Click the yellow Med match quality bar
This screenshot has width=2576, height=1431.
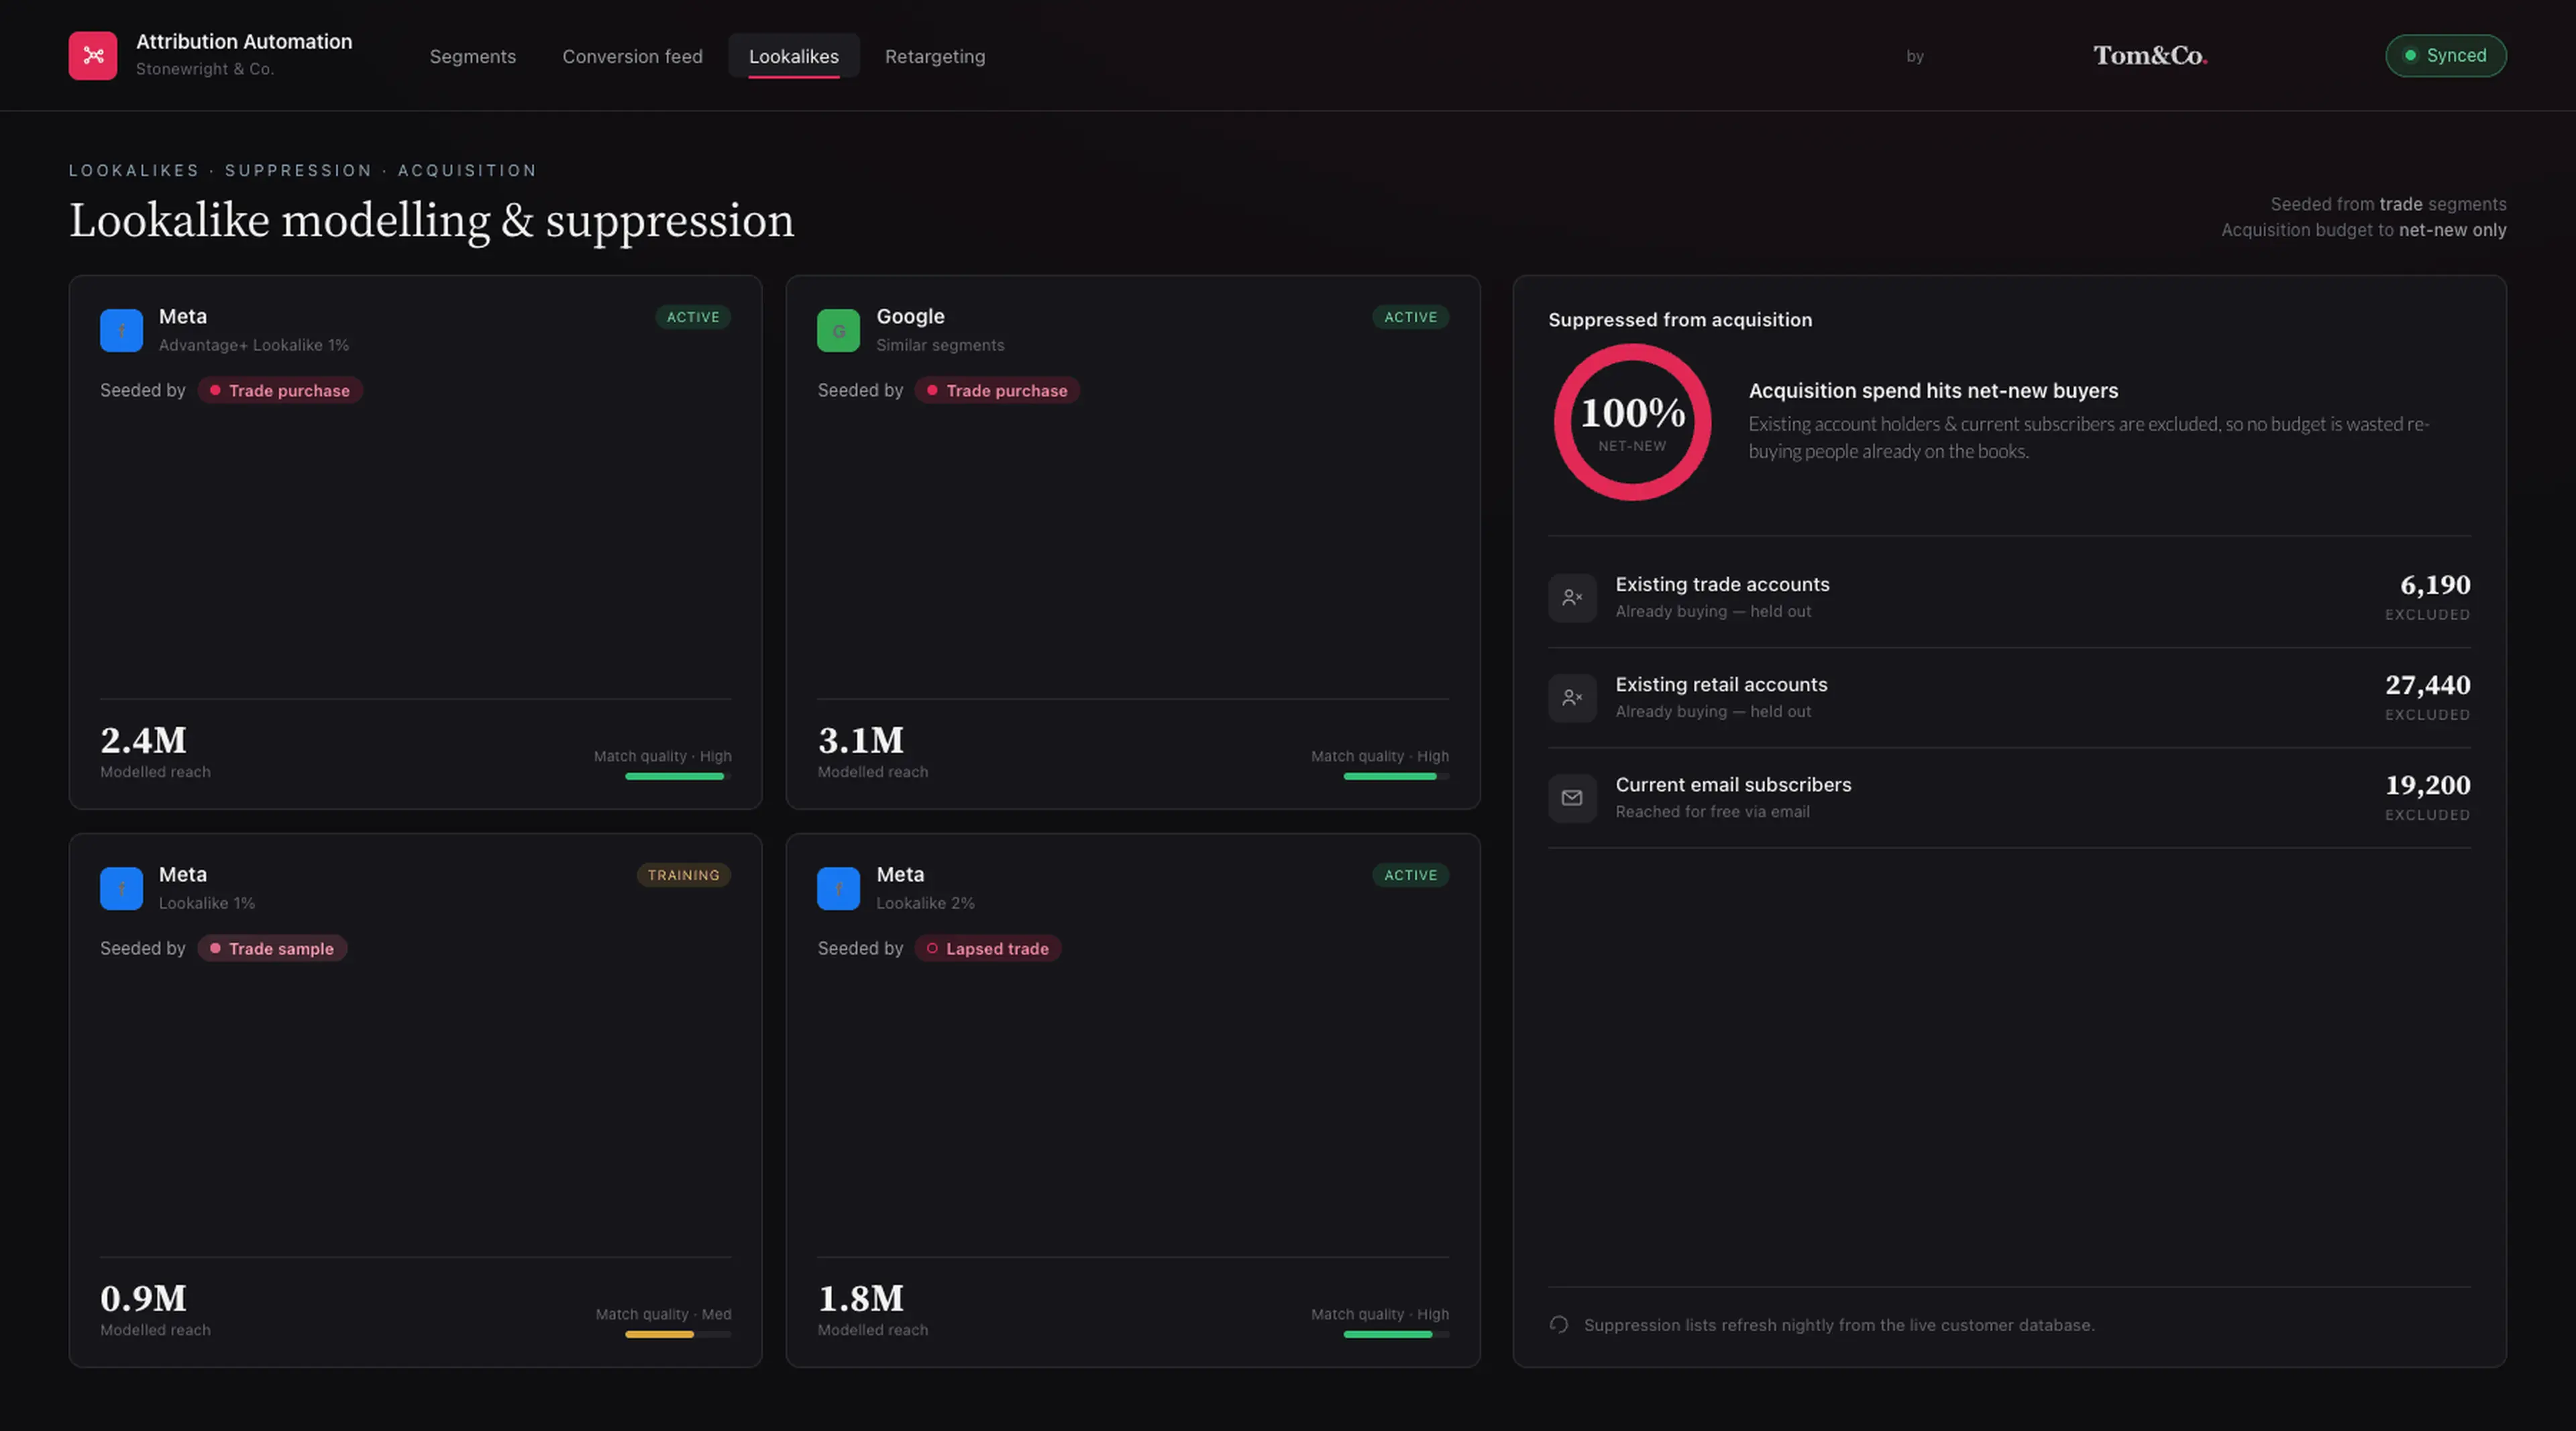pos(678,1334)
